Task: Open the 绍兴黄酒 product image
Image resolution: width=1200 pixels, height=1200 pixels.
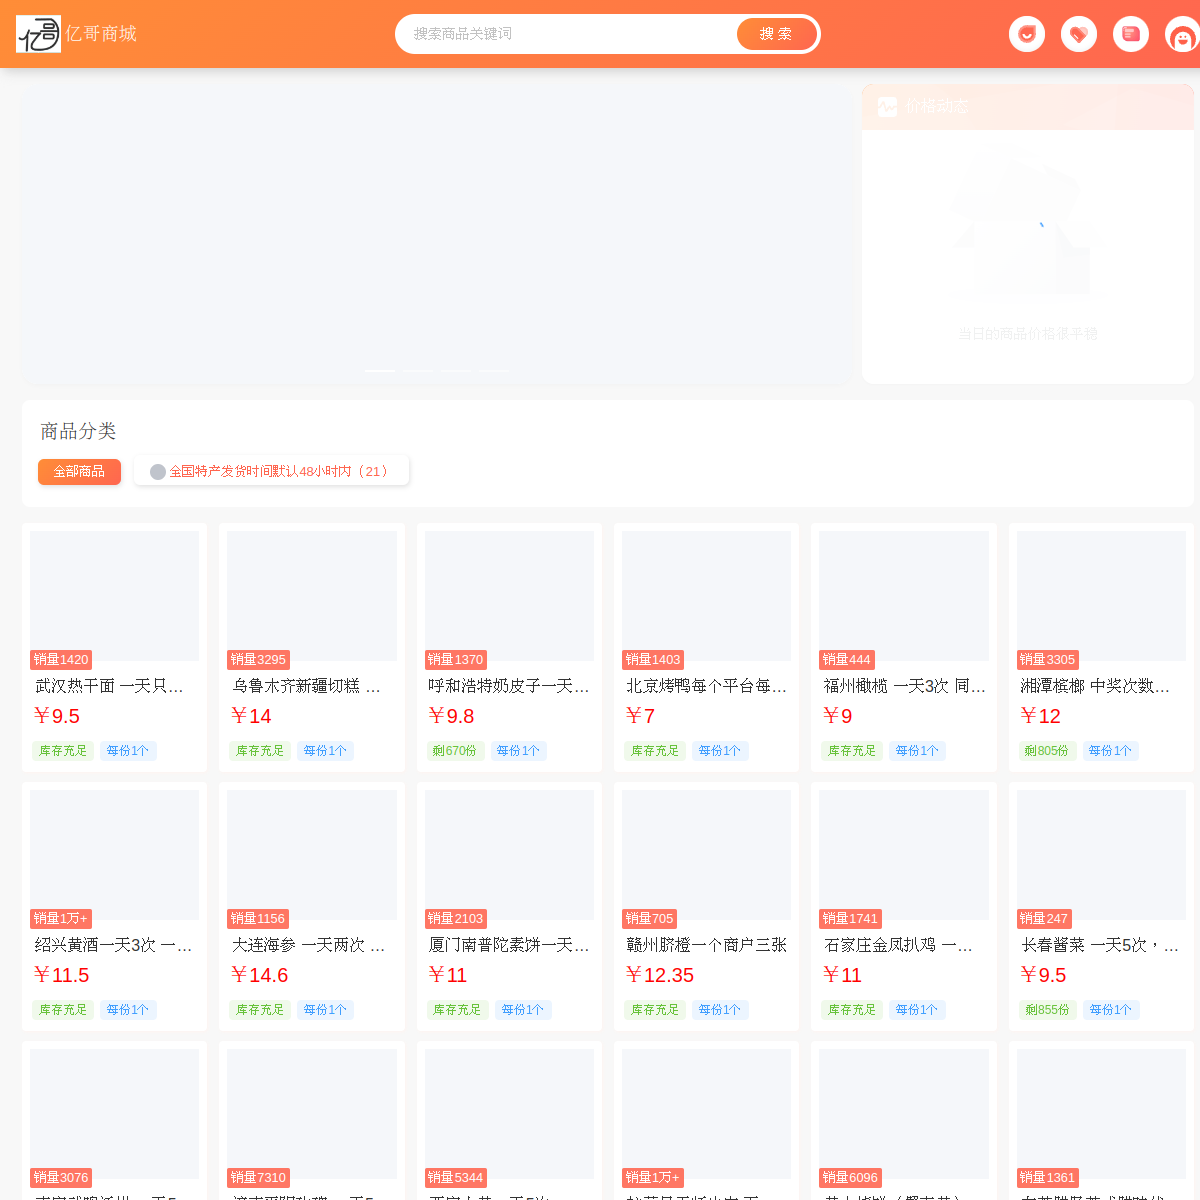Action: [x=114, y=855]
